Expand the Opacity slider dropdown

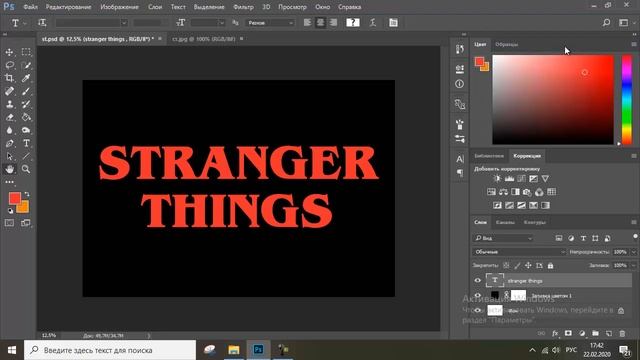634,252
